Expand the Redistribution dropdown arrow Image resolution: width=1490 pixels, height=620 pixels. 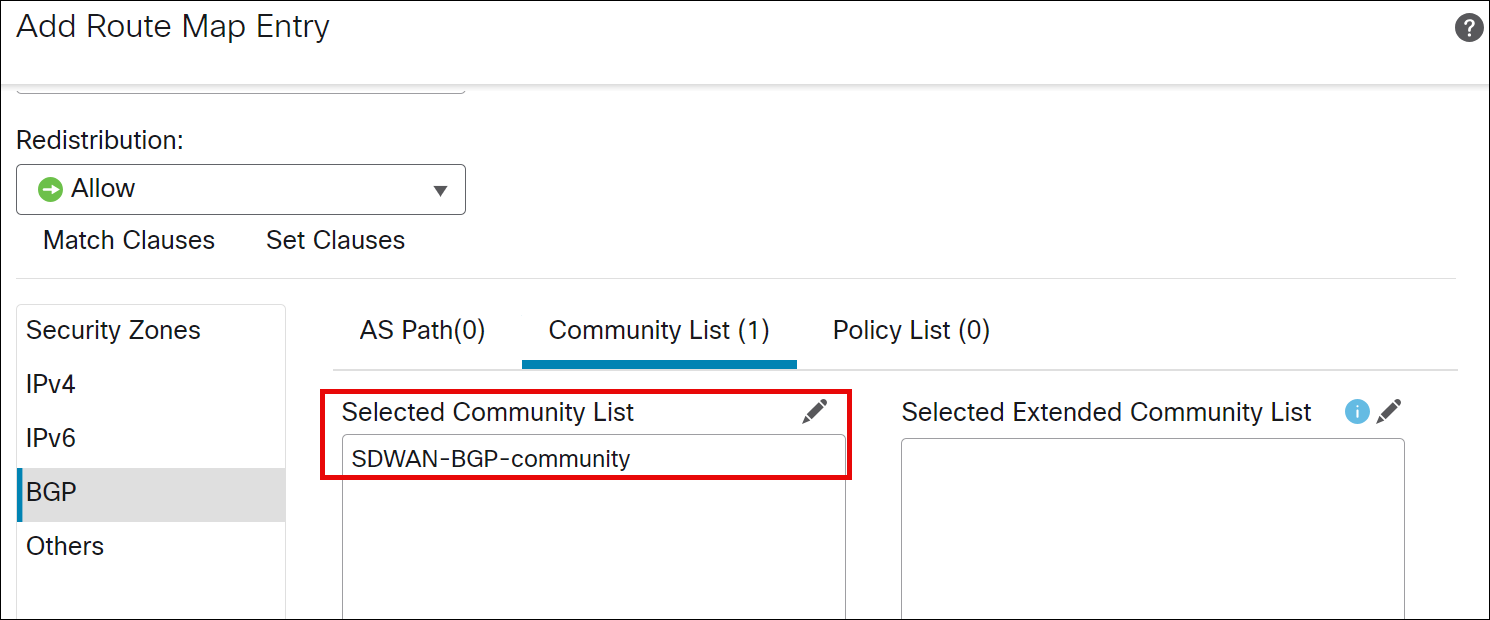point(440,190)
